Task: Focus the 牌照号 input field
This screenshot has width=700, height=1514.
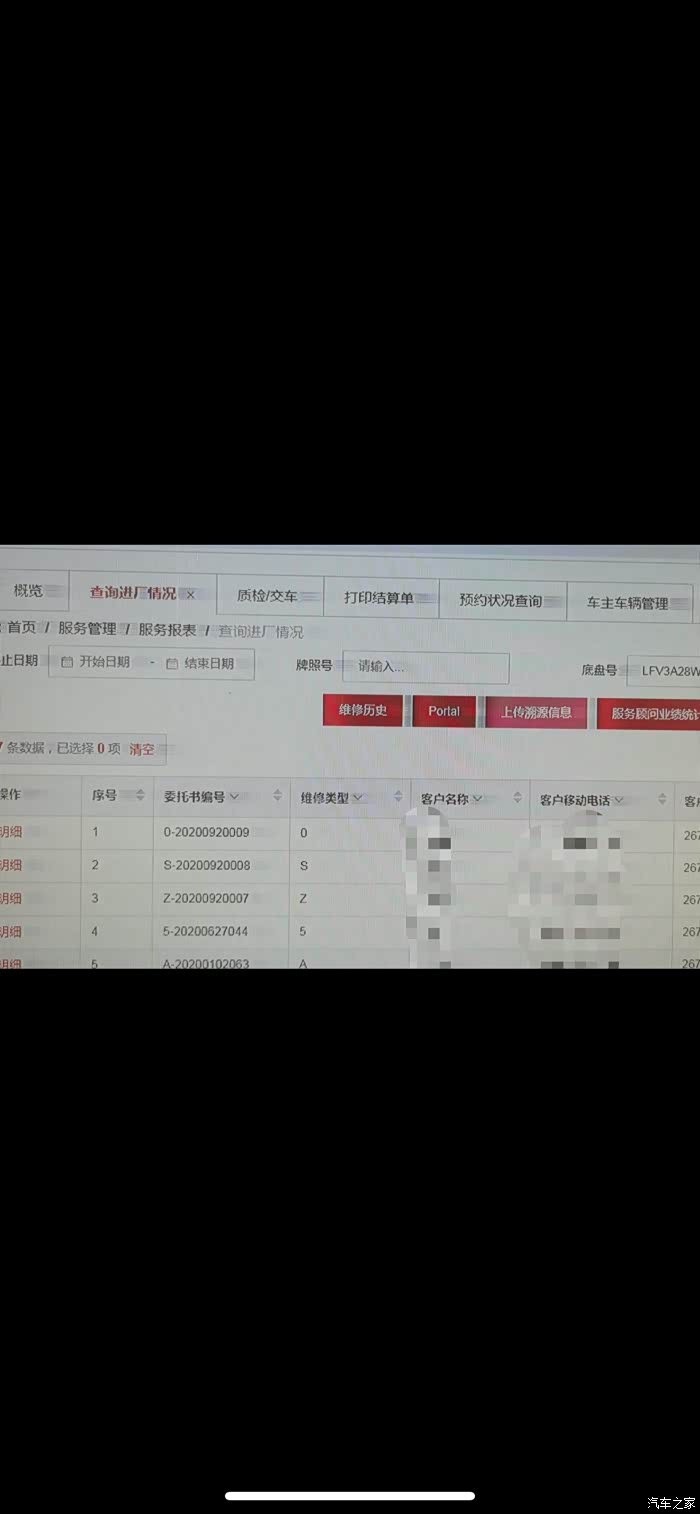Action: pyautogui.click(x=426, y=667)
